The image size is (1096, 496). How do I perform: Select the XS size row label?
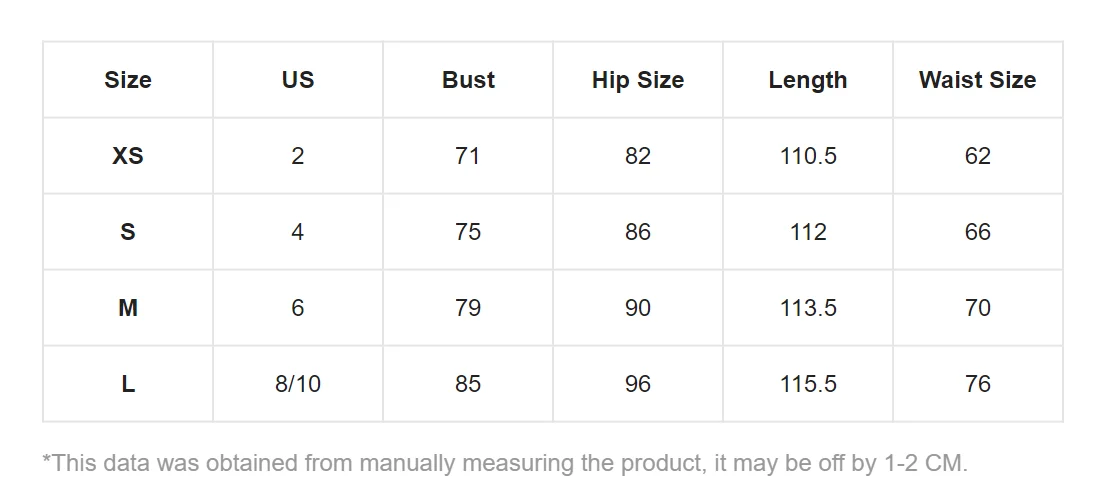pyautogui.click(x=128, y=156)
